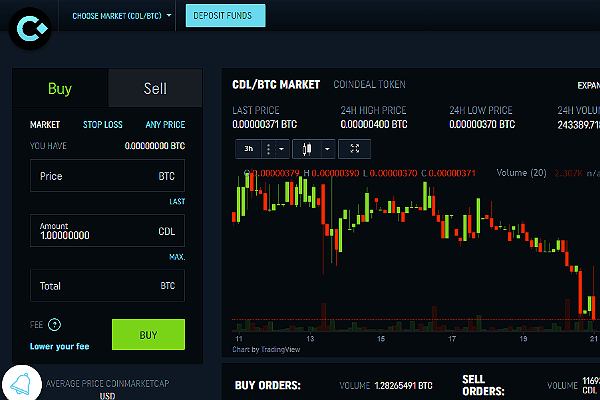Click MAX to use maximum amount
Image resolution: width=600 pixels, height=400 pixels.
coord(176,257)
